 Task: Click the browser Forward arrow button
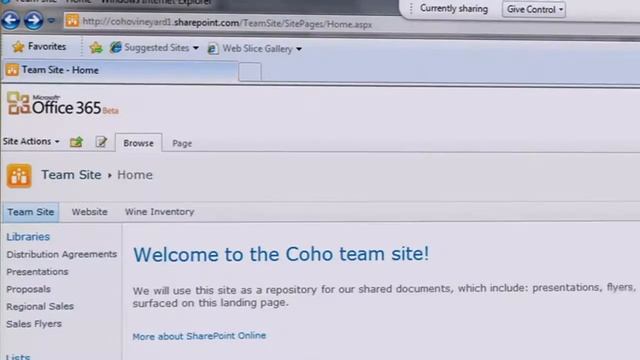click(33, 20)
